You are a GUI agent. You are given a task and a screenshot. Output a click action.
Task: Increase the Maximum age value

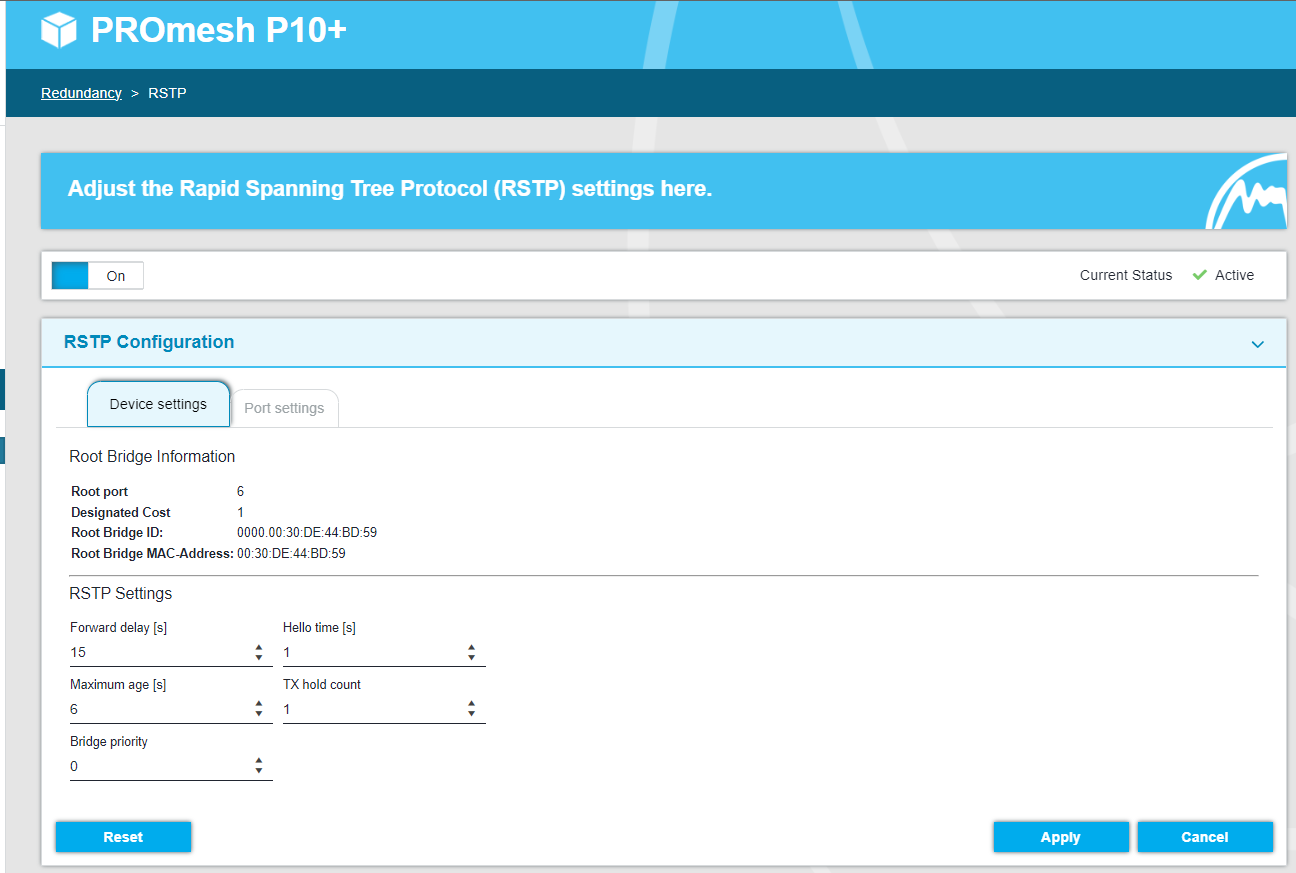259,704
